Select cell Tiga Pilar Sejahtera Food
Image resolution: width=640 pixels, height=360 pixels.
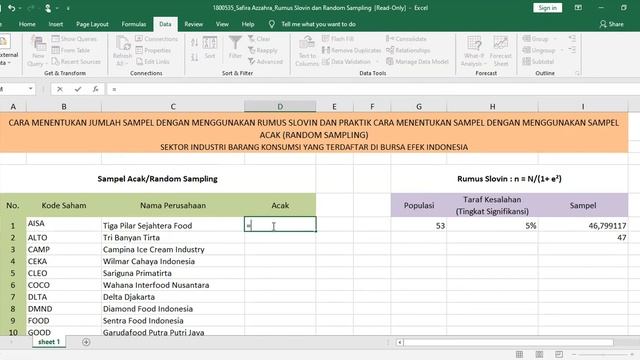coord(173,225)
